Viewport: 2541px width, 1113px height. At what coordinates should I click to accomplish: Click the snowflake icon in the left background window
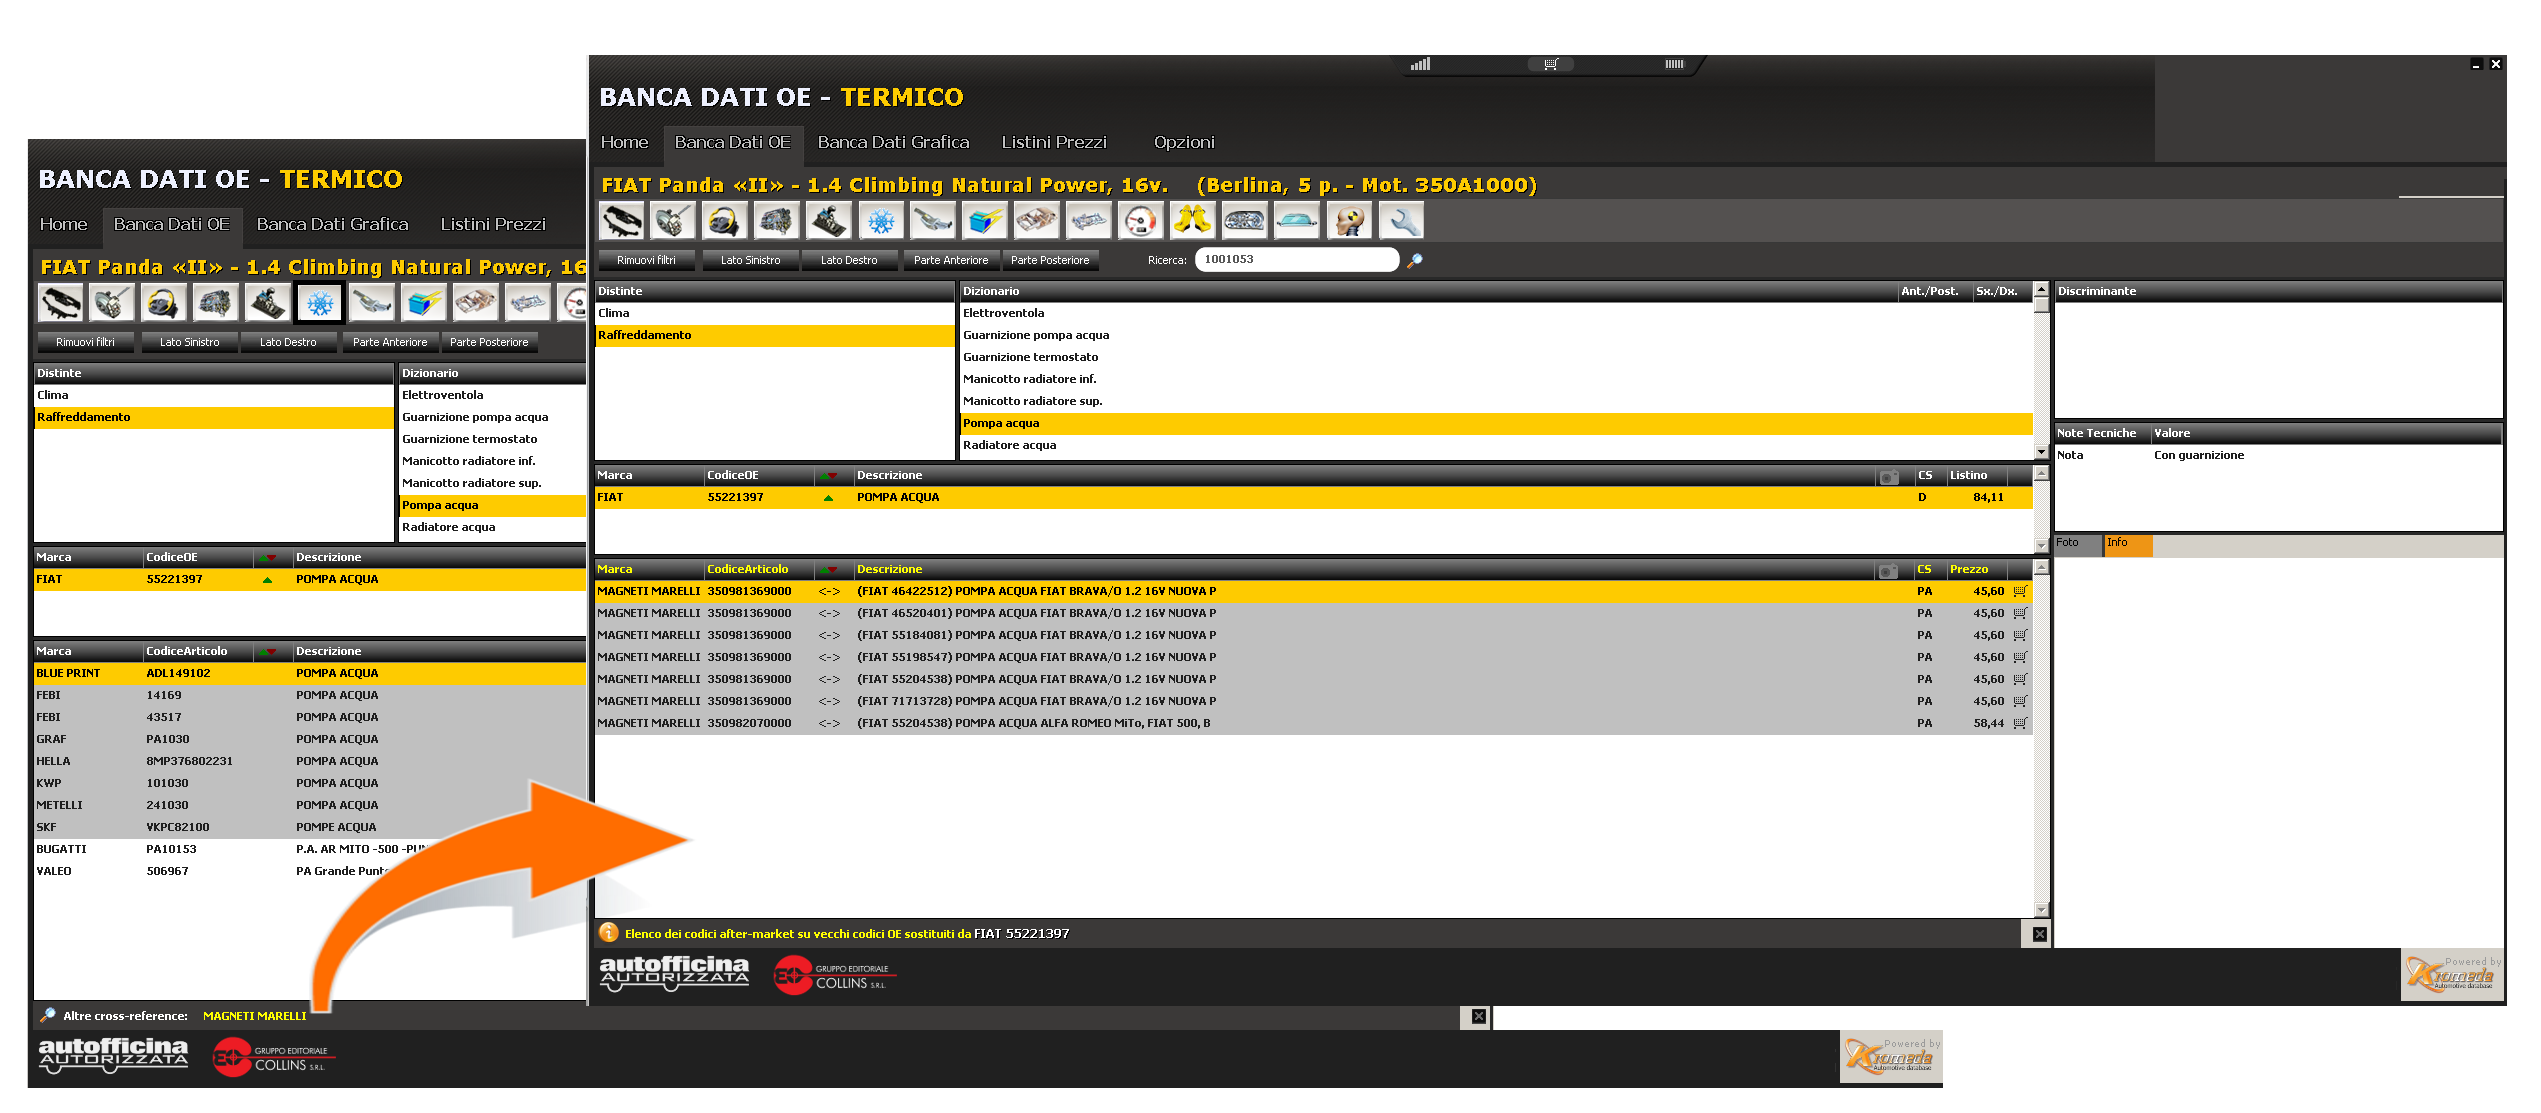(320, 302)
